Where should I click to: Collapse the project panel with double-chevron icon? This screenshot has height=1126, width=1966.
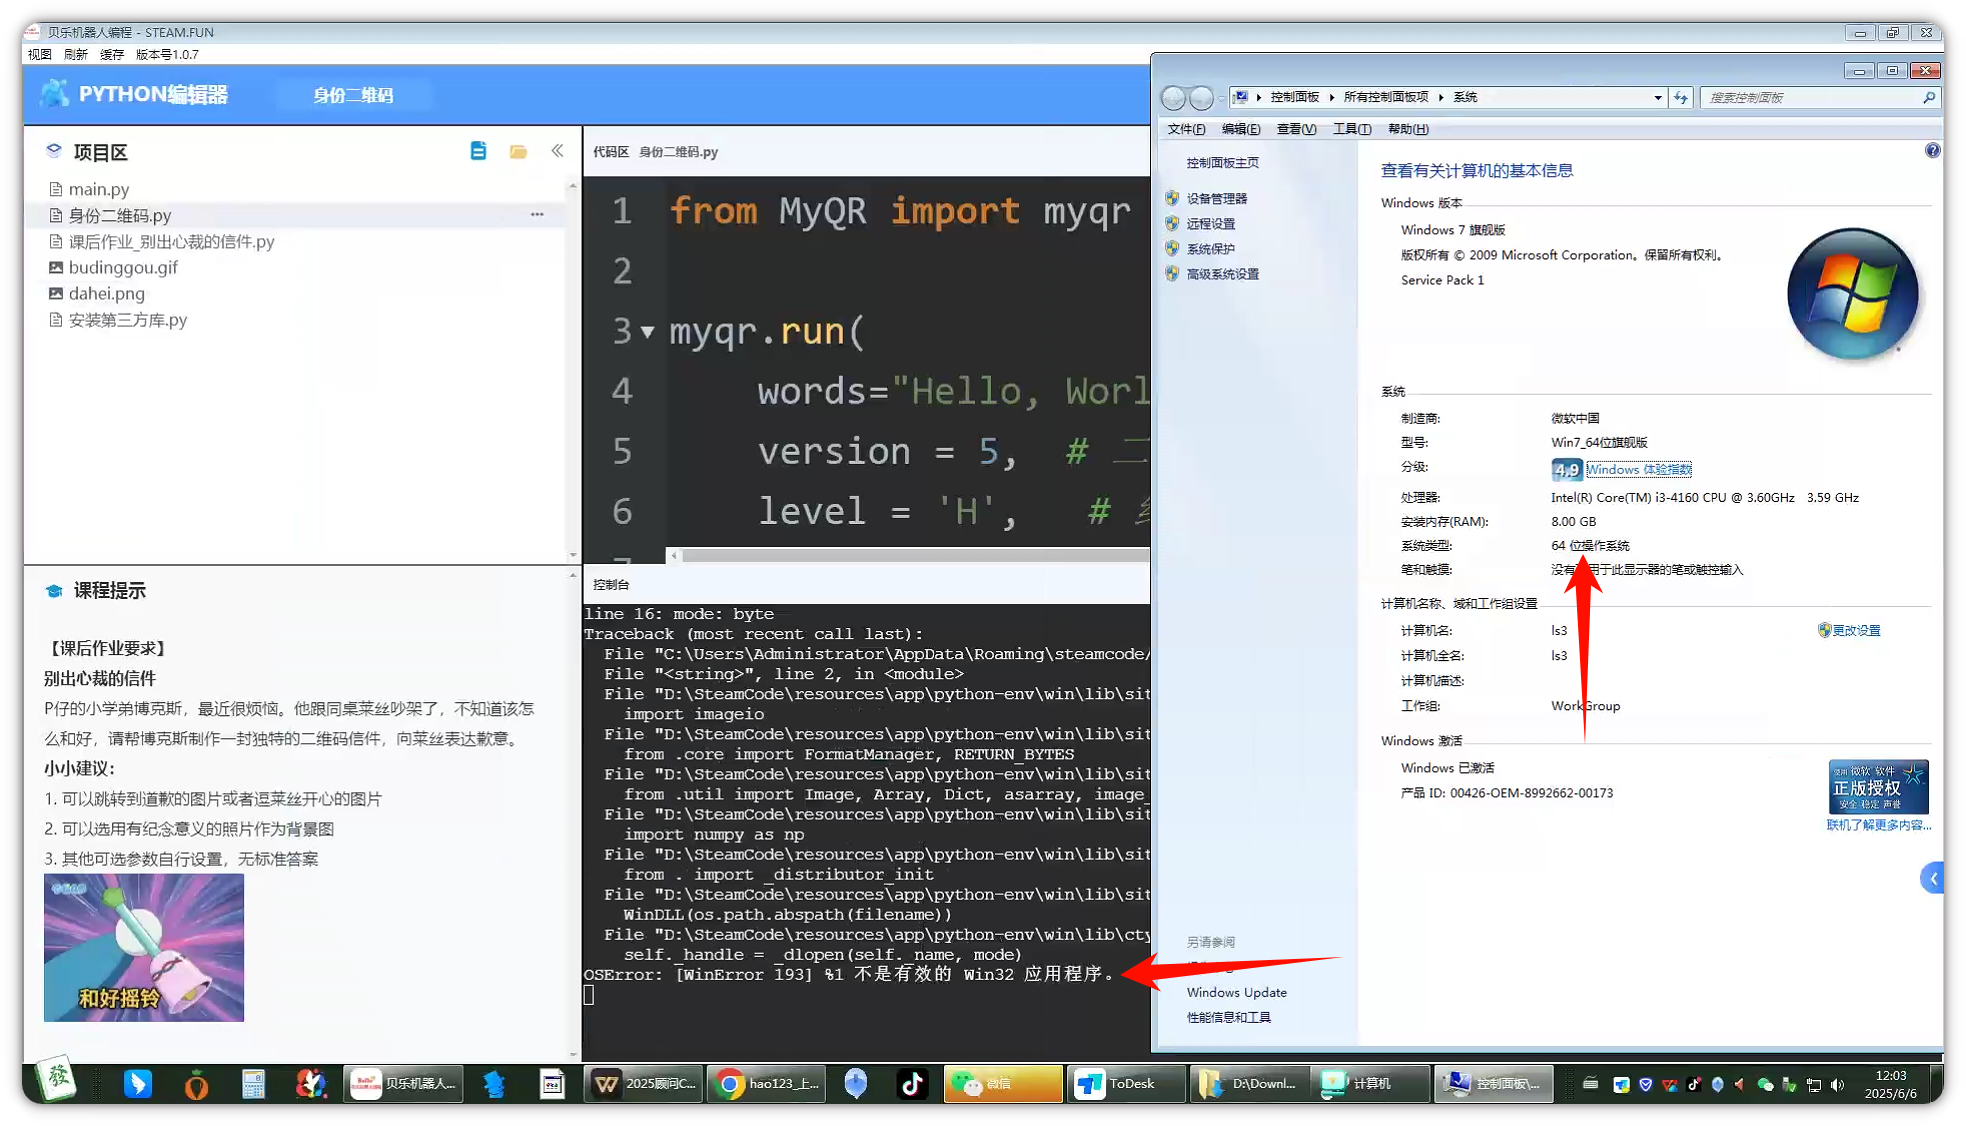[x=557, y=151]
